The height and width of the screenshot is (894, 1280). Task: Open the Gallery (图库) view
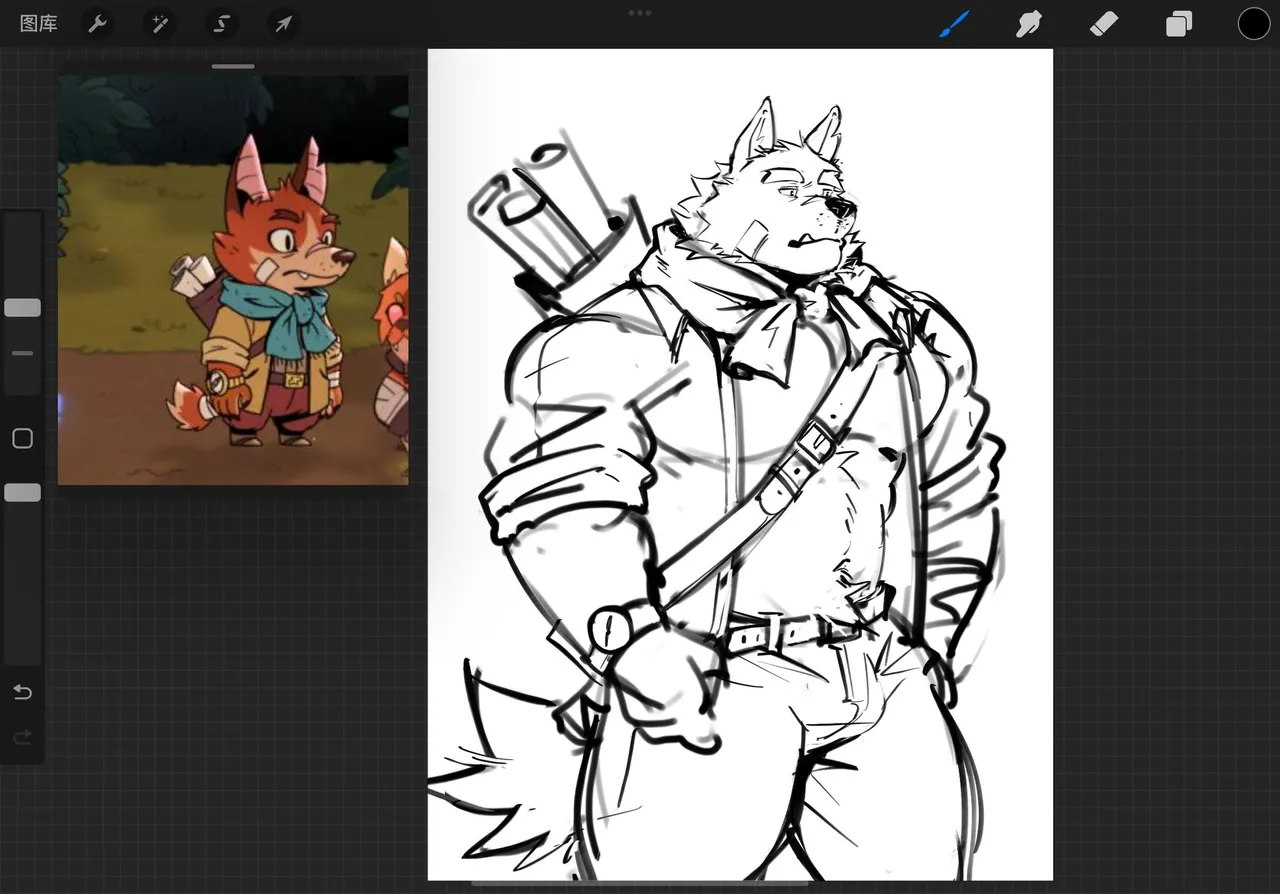pyautogui.click(x=39, y=24)
